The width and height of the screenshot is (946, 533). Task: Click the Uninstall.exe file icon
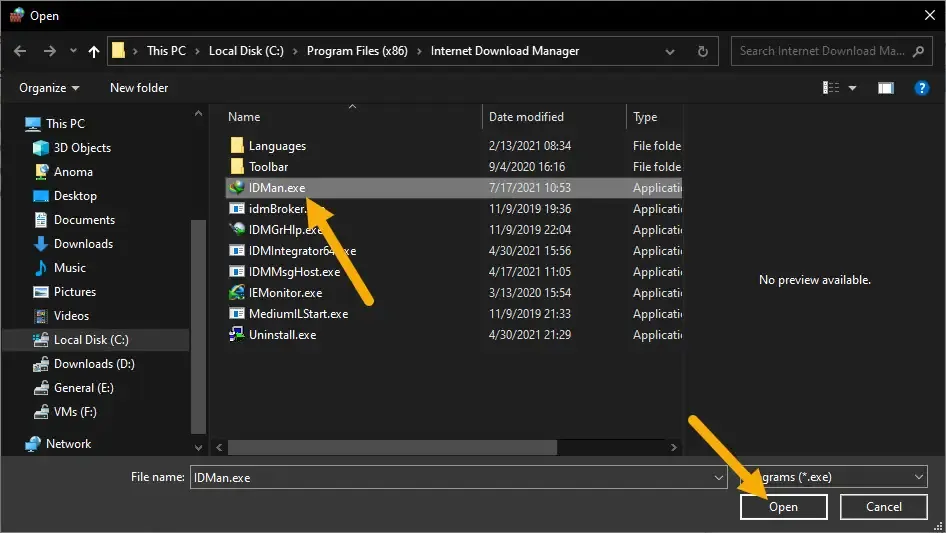click(x=237, y=335)
